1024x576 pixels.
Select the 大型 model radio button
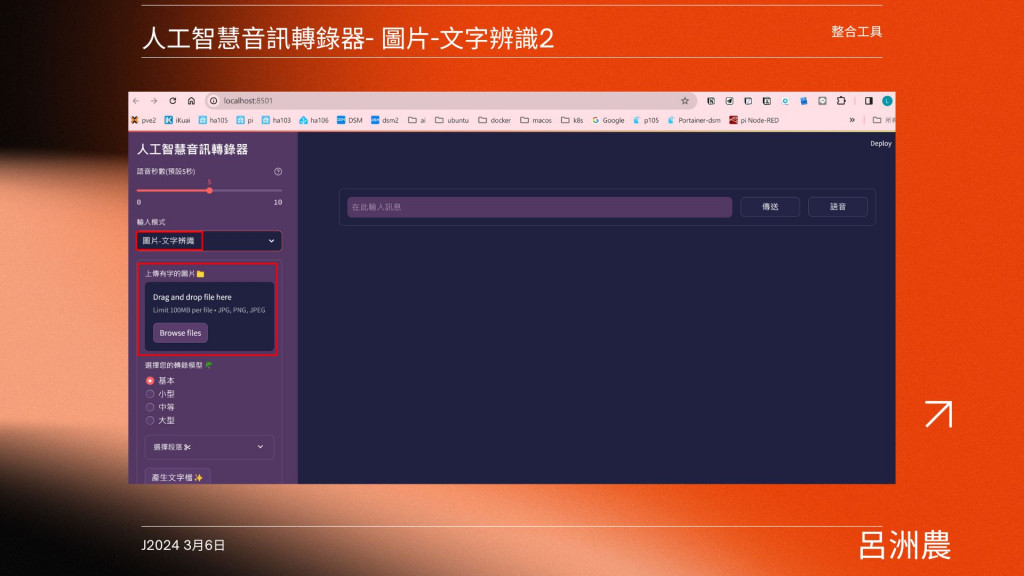pyautogui.click(x=150, y=421)
